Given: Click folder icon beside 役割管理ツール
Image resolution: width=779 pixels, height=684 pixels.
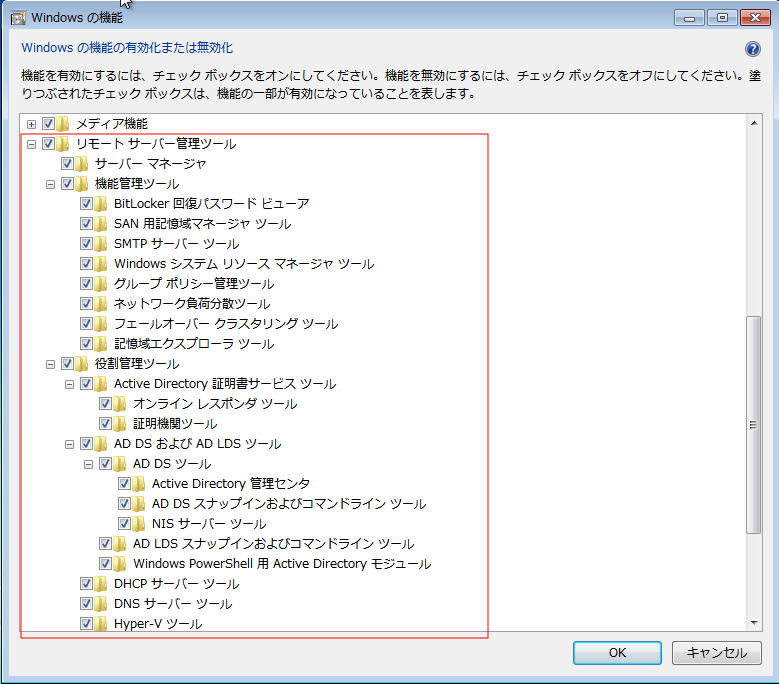Looking at the screenshot, I should point(81,364).
